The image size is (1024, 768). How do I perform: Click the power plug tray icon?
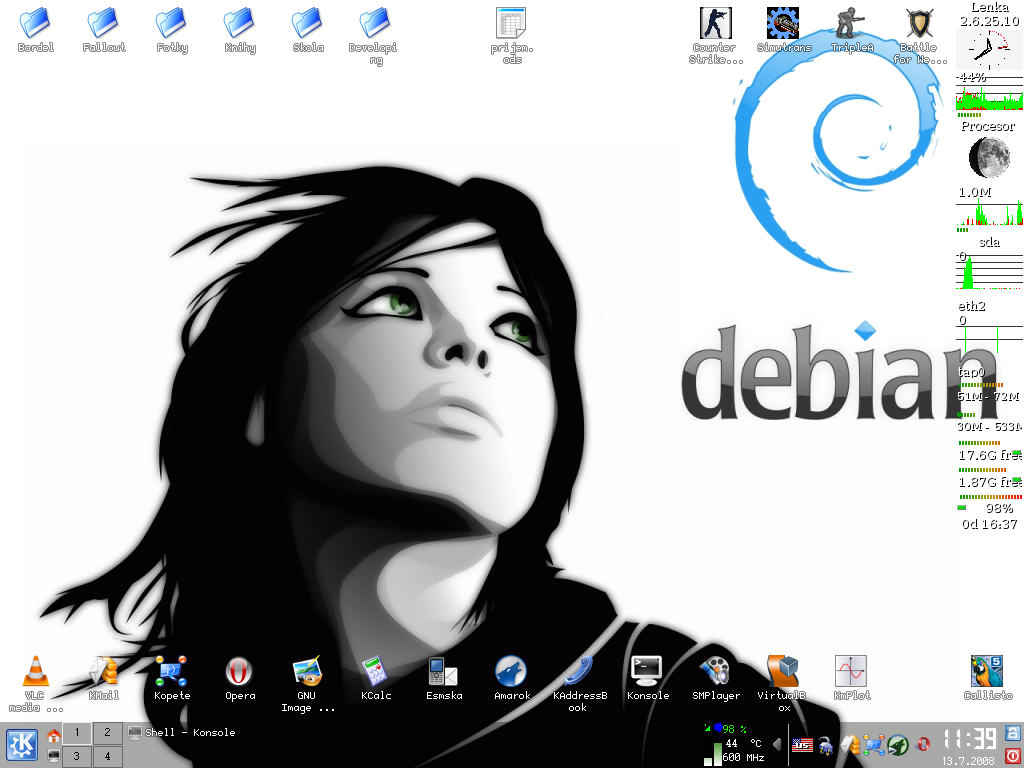tap(825, 744)
